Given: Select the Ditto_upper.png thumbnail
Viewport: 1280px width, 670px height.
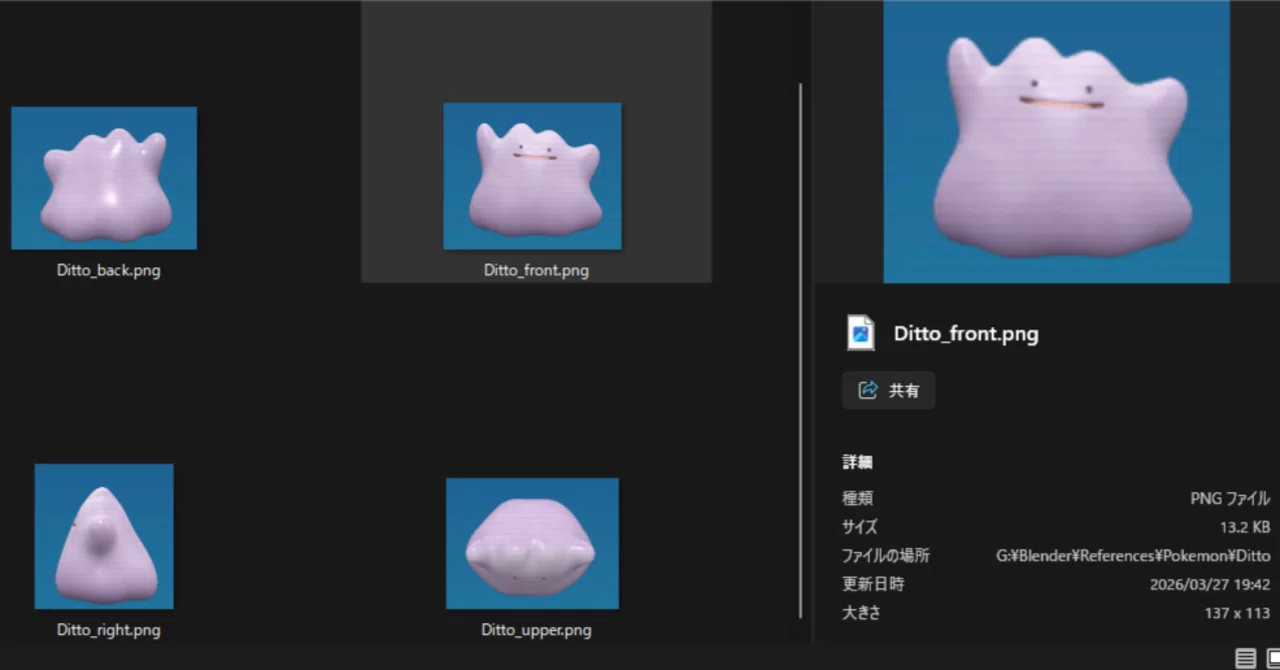Looking at the screenshot, I should 532,543.
